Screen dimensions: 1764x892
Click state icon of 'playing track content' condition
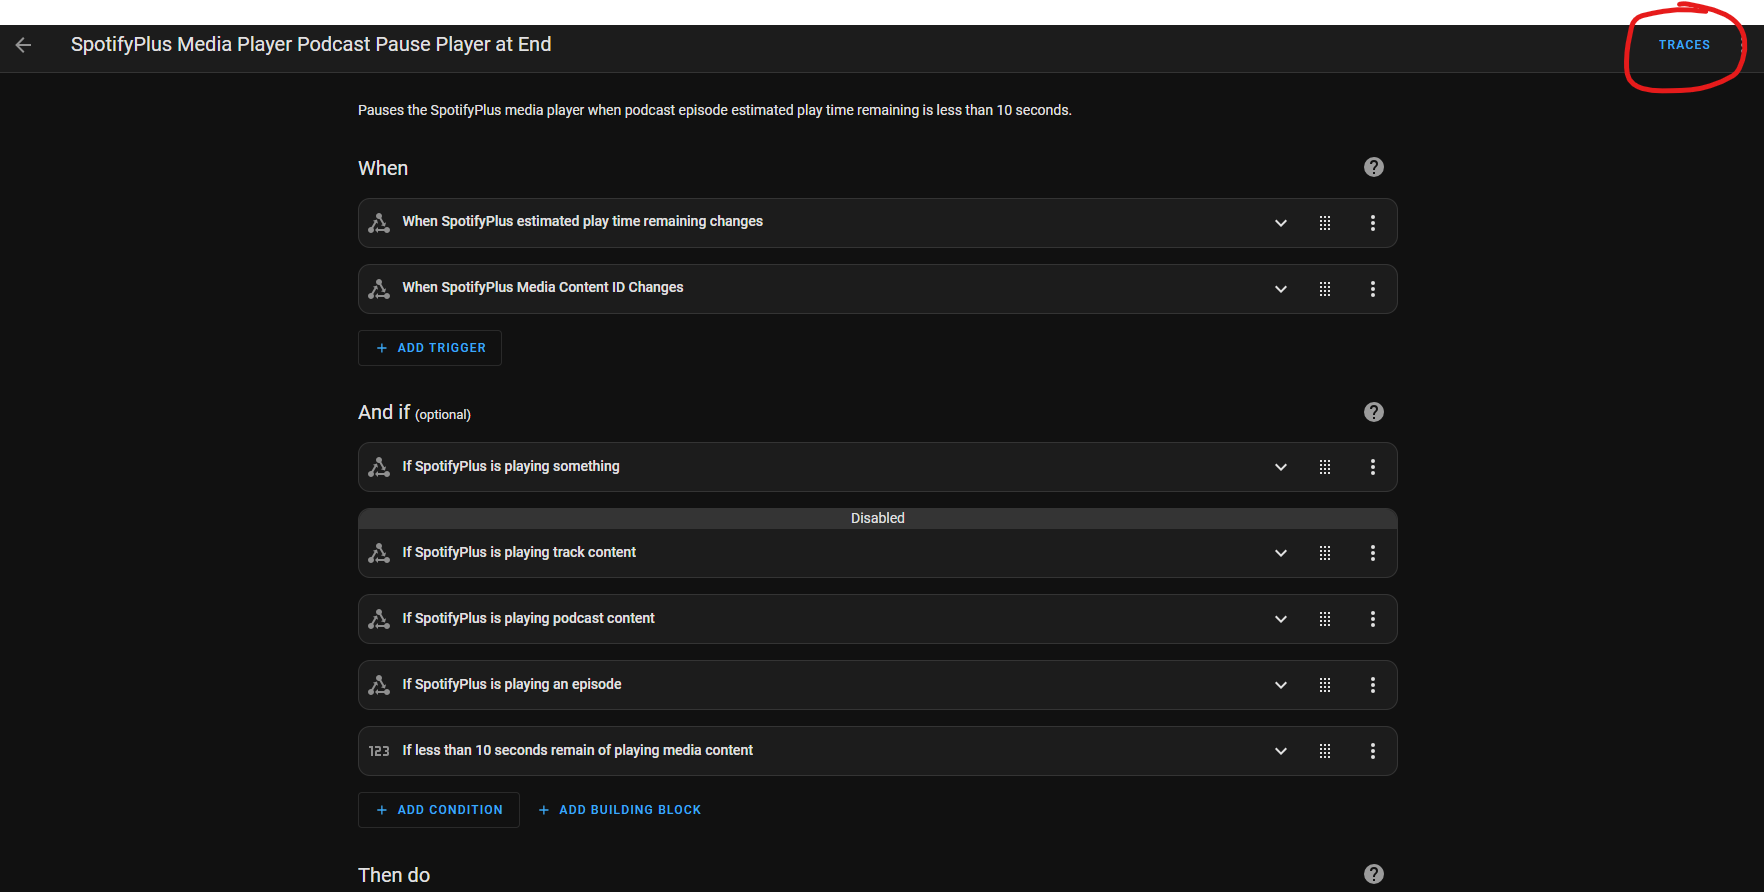[379, 553]
